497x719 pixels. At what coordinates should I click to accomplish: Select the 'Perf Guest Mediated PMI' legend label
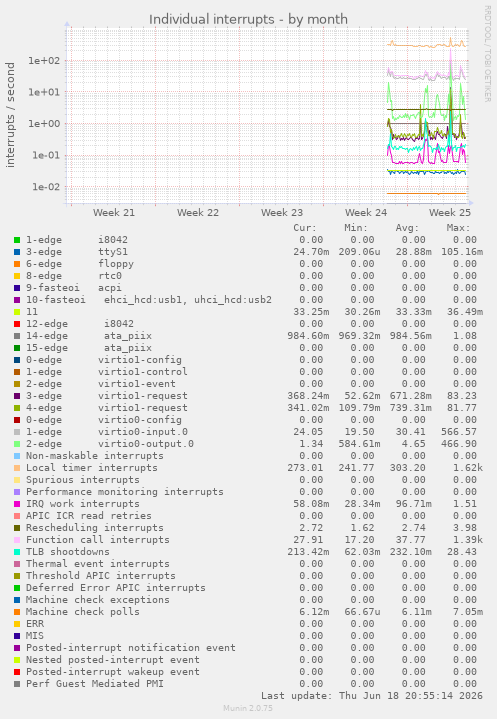click(95, 684)
